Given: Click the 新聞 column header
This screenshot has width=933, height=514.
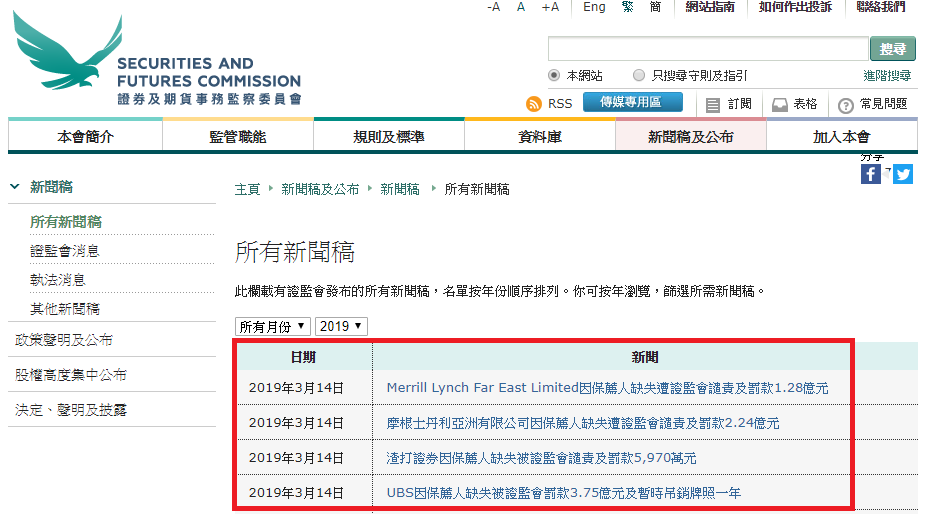Looking at the screenshot, I should [645, 357].
